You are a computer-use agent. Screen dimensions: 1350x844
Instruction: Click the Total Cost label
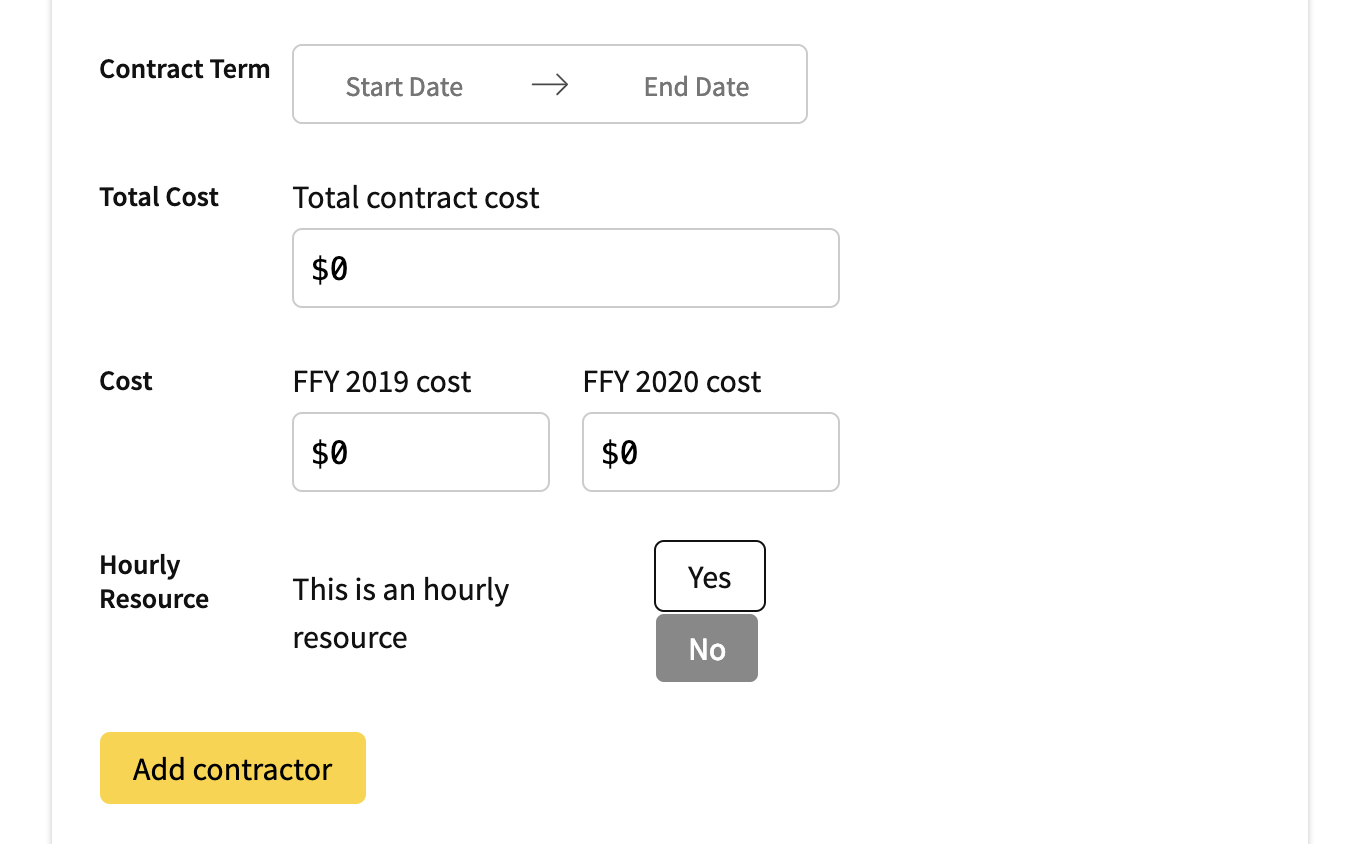click(x=158, y=197)
